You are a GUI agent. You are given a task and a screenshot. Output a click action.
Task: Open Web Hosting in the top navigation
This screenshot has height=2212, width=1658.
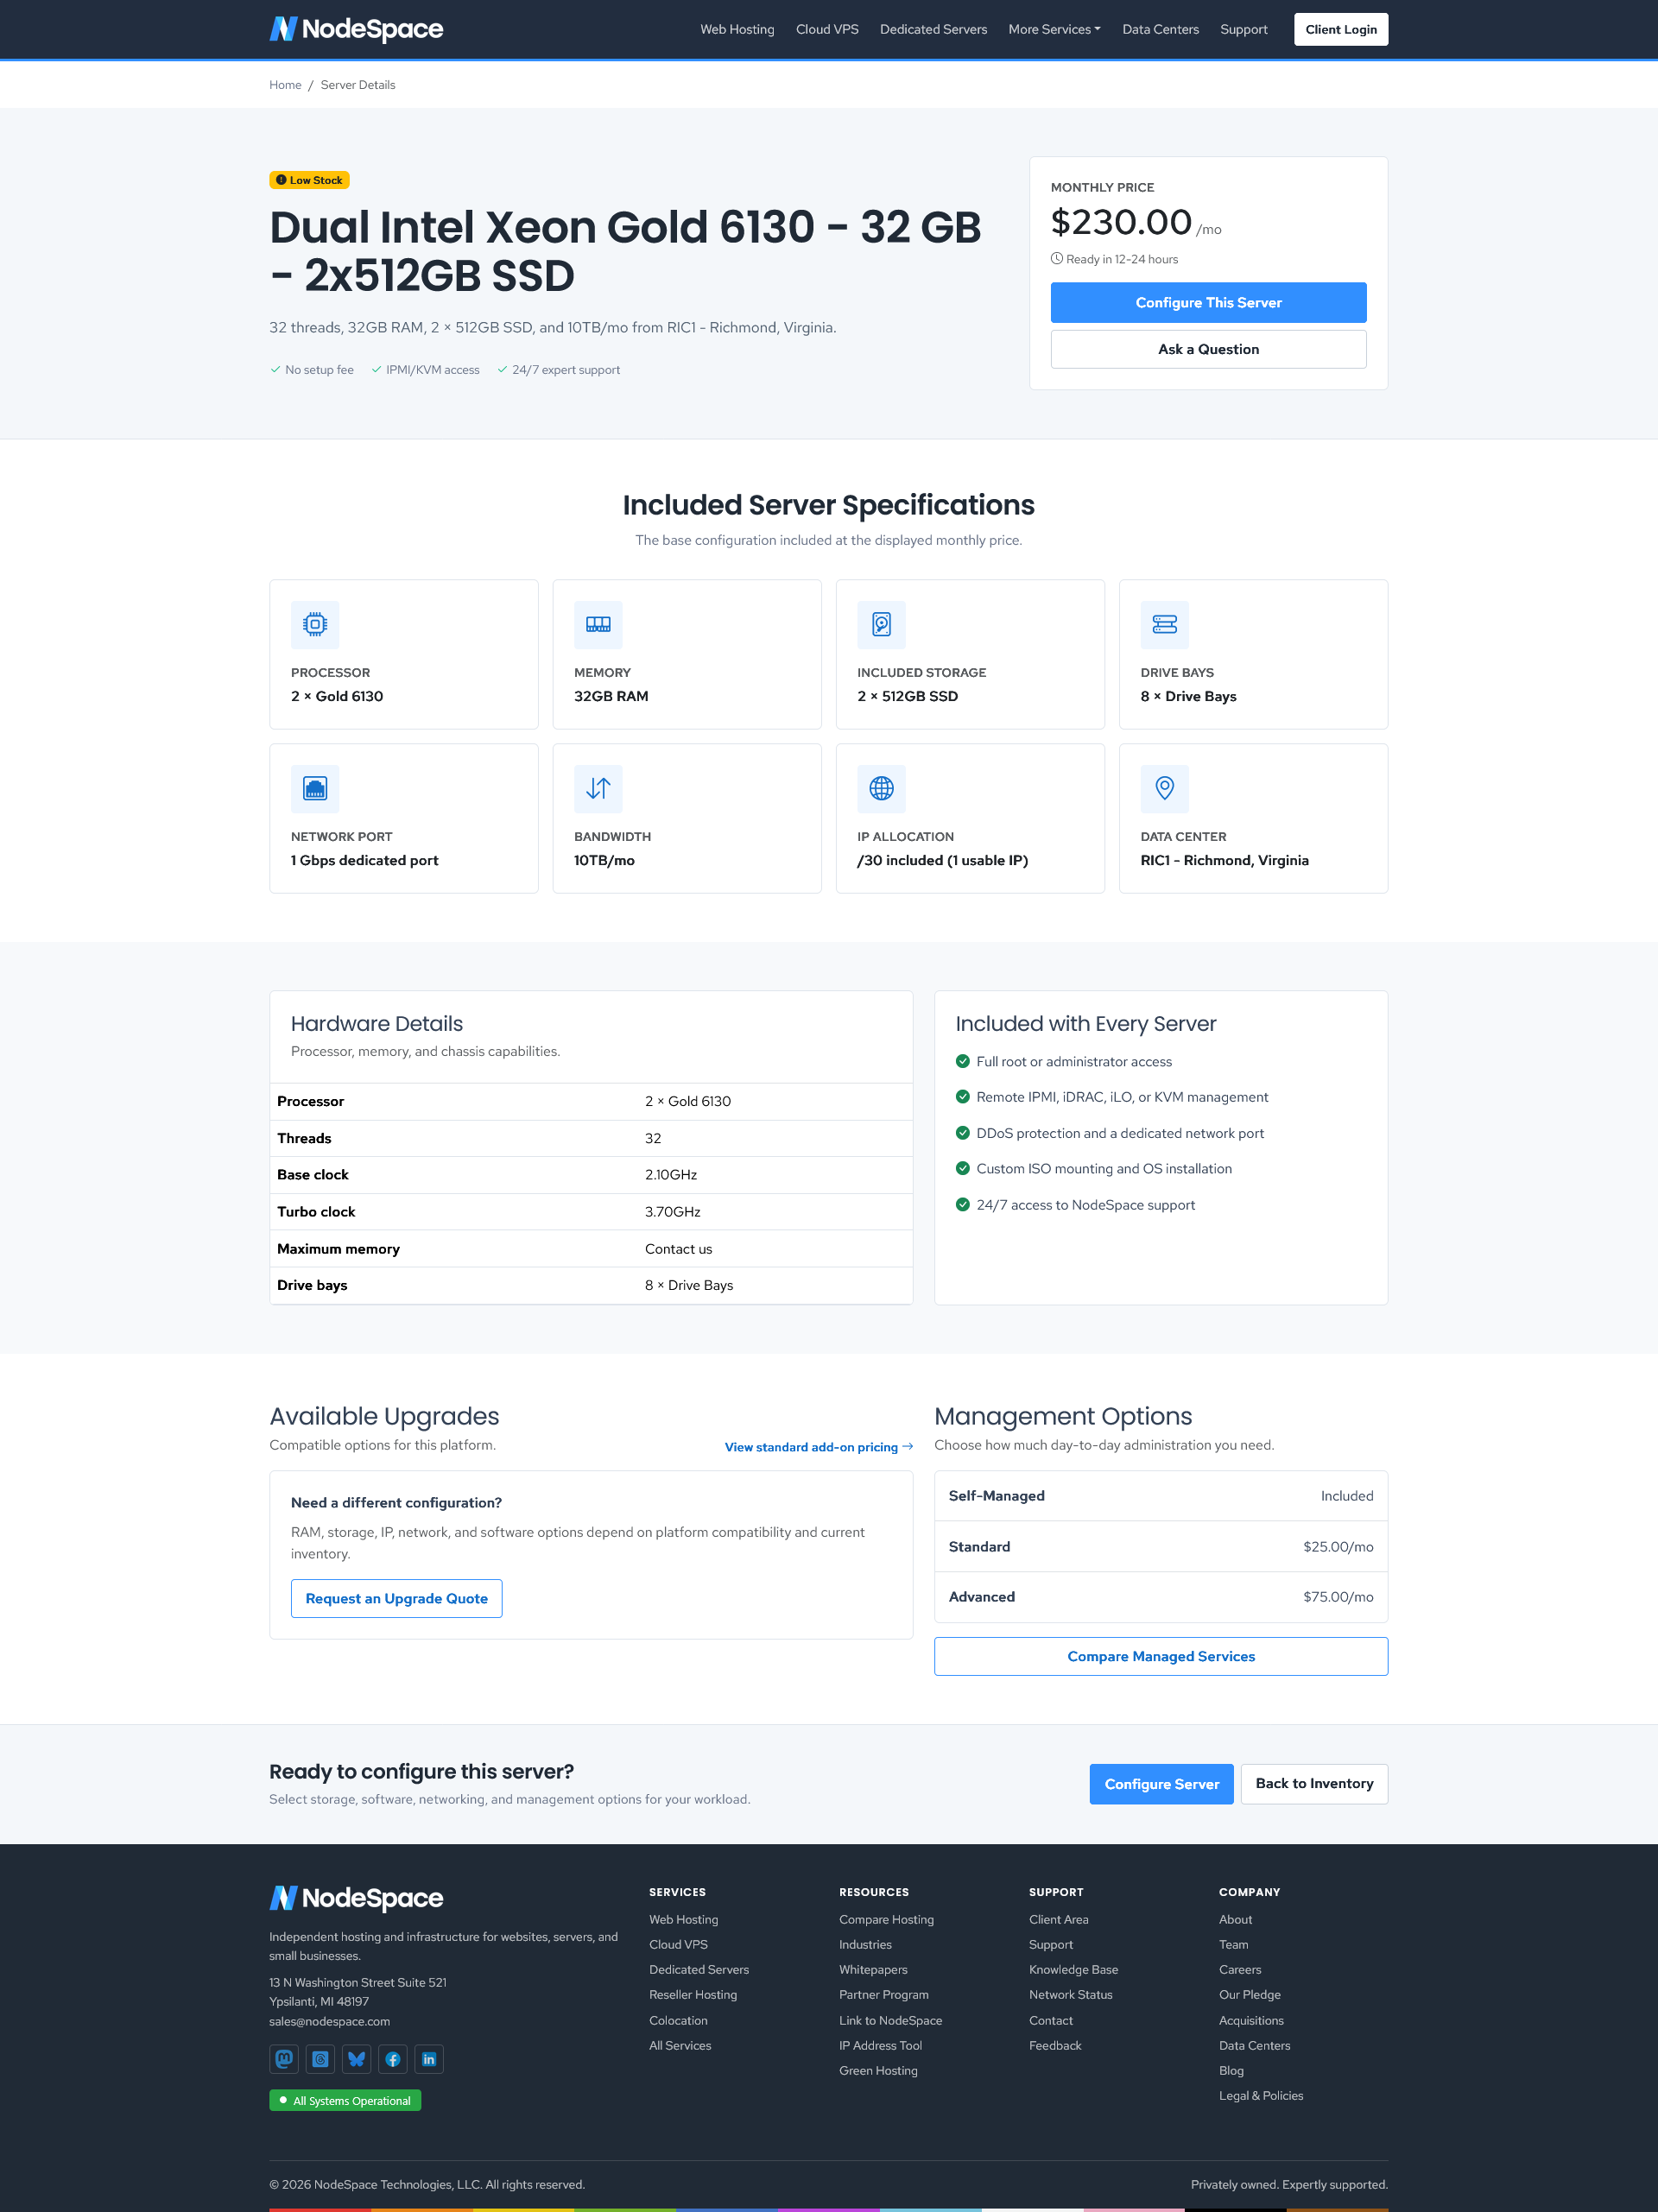[x=737, y=29]
